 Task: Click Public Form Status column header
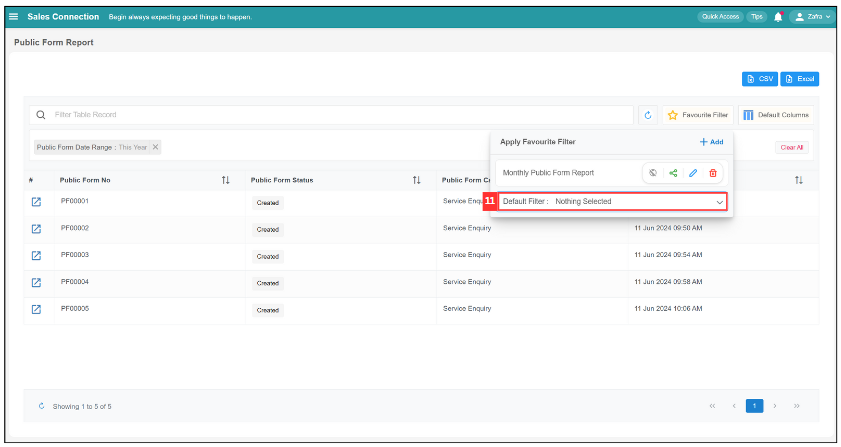[282, 180]
